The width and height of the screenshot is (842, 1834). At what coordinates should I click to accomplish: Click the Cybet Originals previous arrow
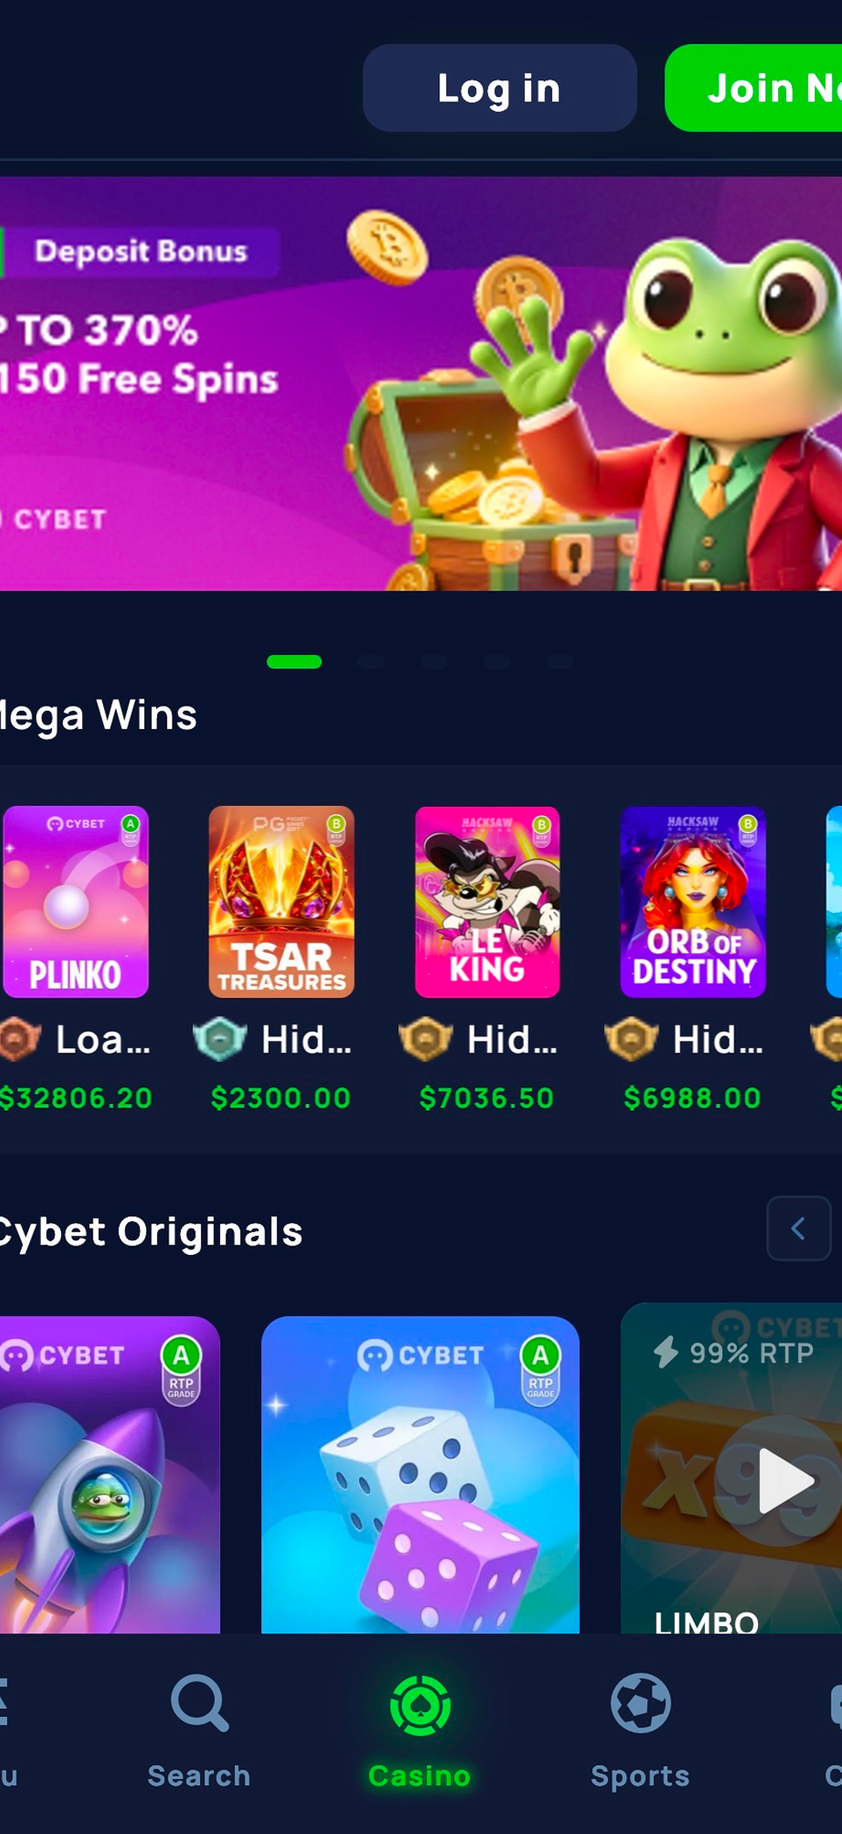click(x=799, y=1228)
